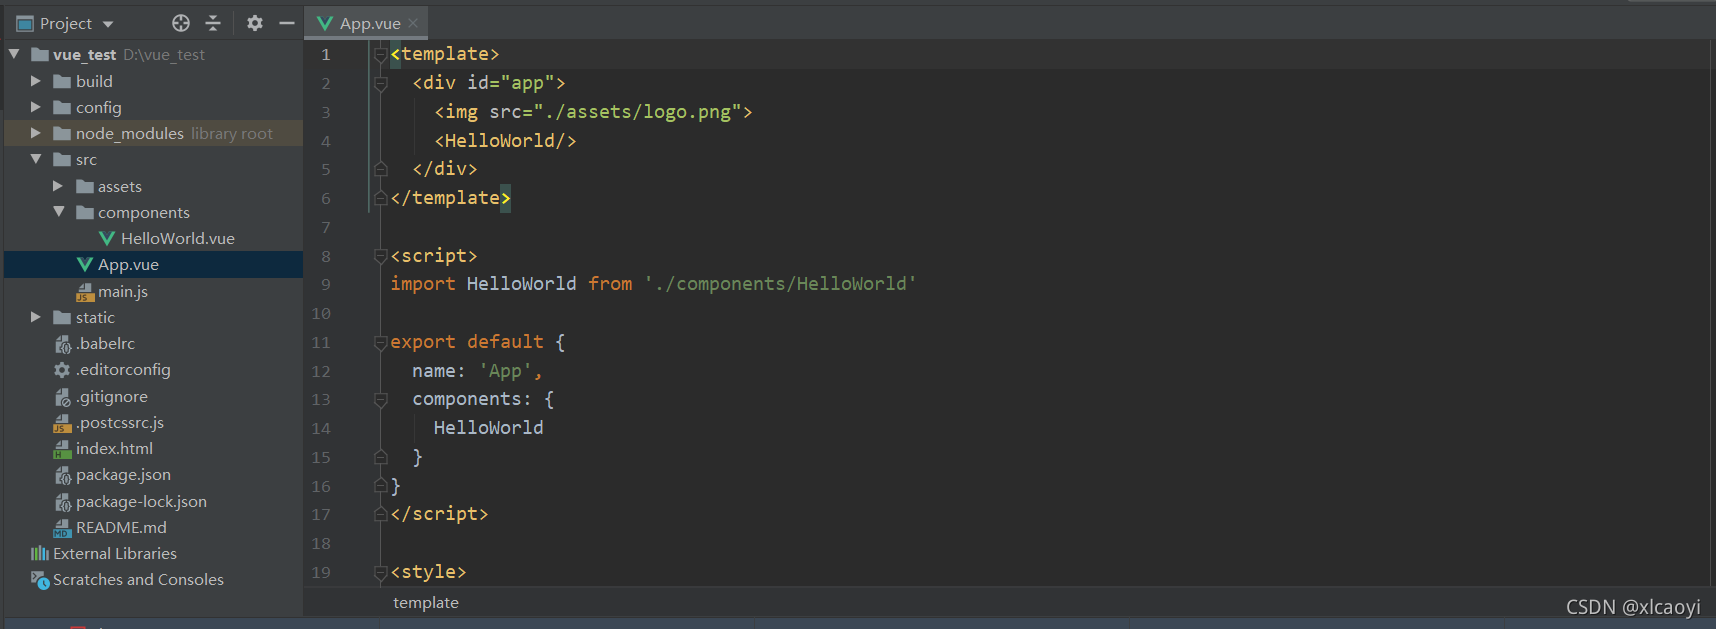
Task: Click the Project panel window icon
Action: (25, 23)
